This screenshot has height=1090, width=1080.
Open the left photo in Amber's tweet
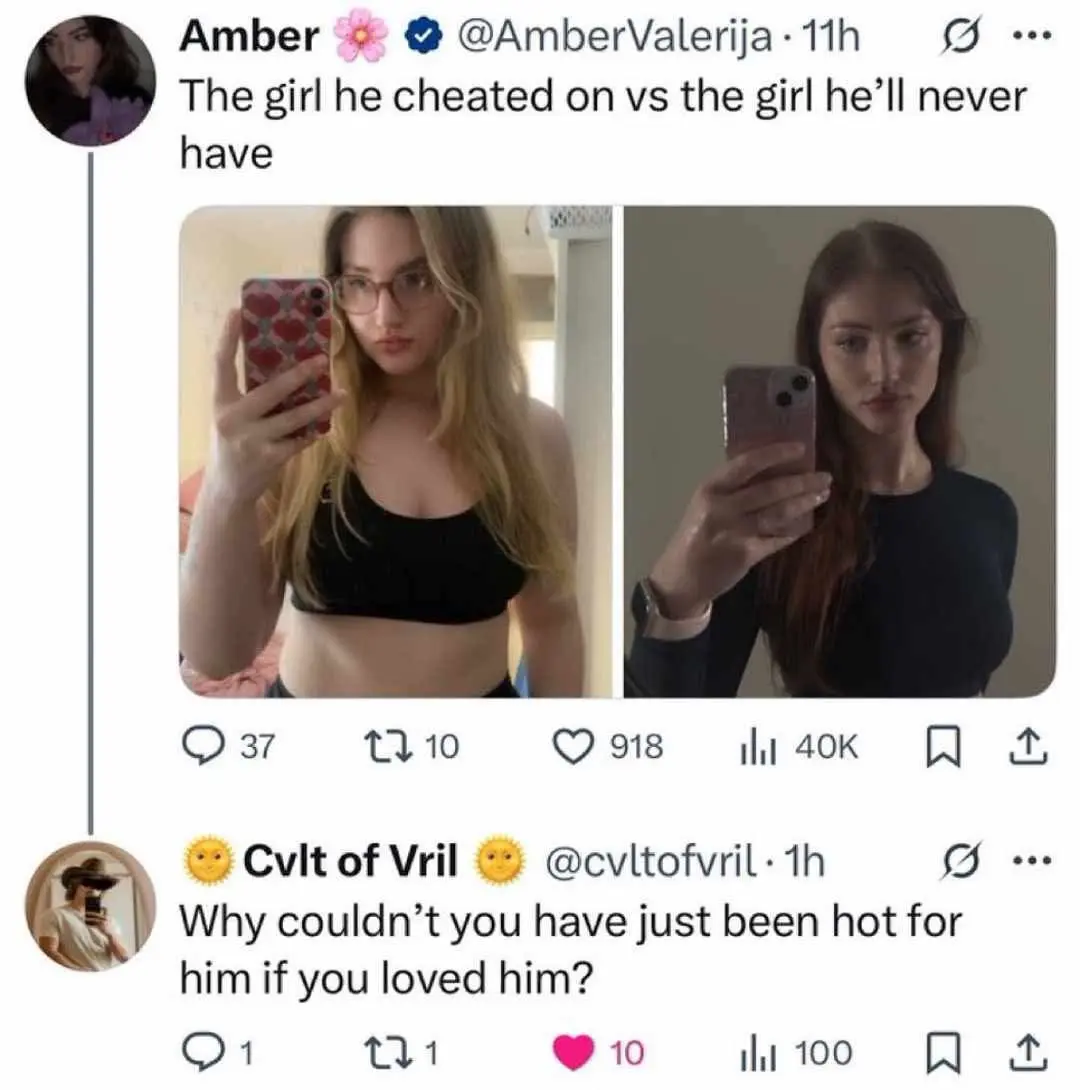tap(396, 451)
